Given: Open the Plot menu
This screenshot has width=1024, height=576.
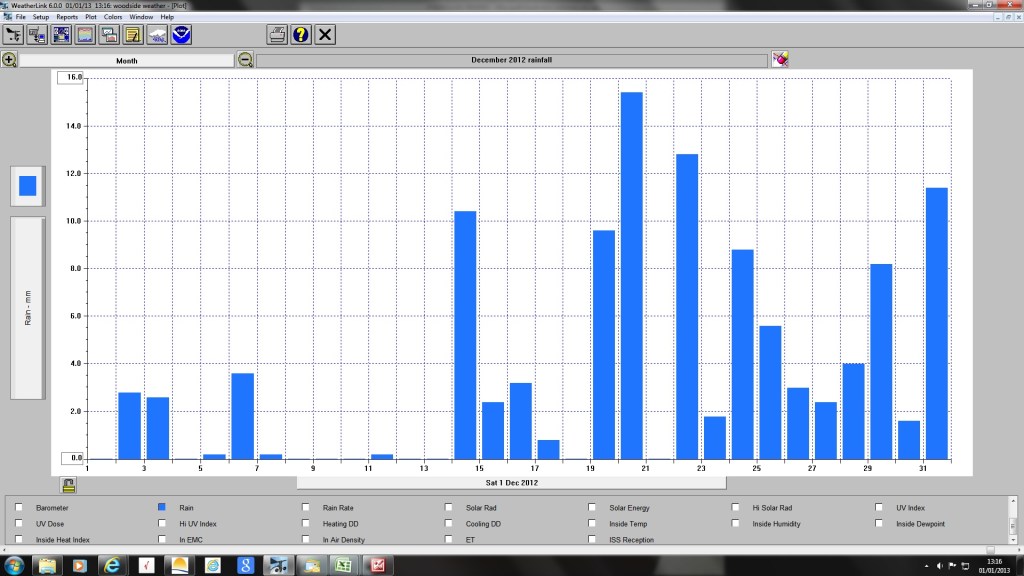Looking at the screenshot, I should [90, 16].
